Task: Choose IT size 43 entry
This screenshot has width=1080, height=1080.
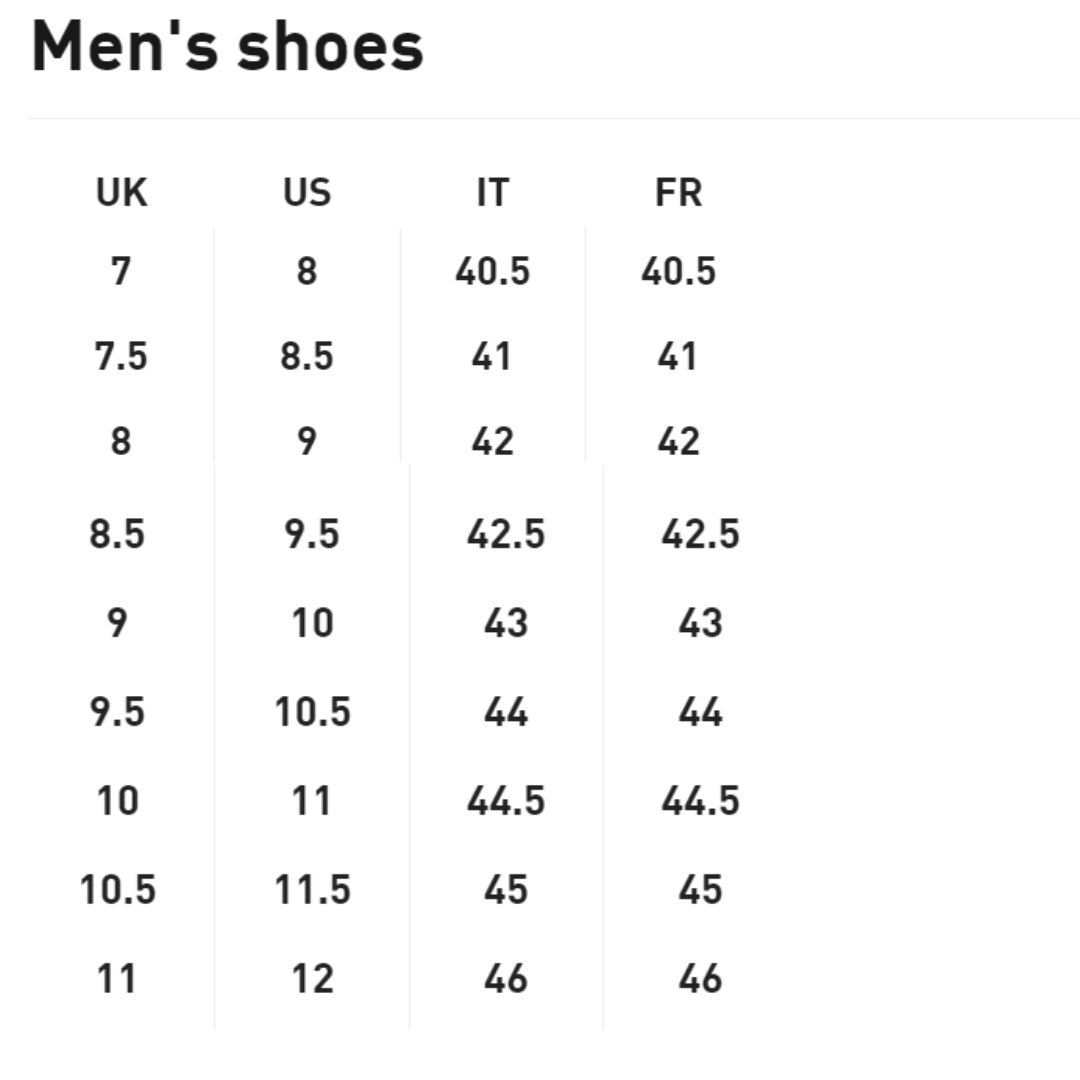Action: pyautogui.click(x=506, y=623)
